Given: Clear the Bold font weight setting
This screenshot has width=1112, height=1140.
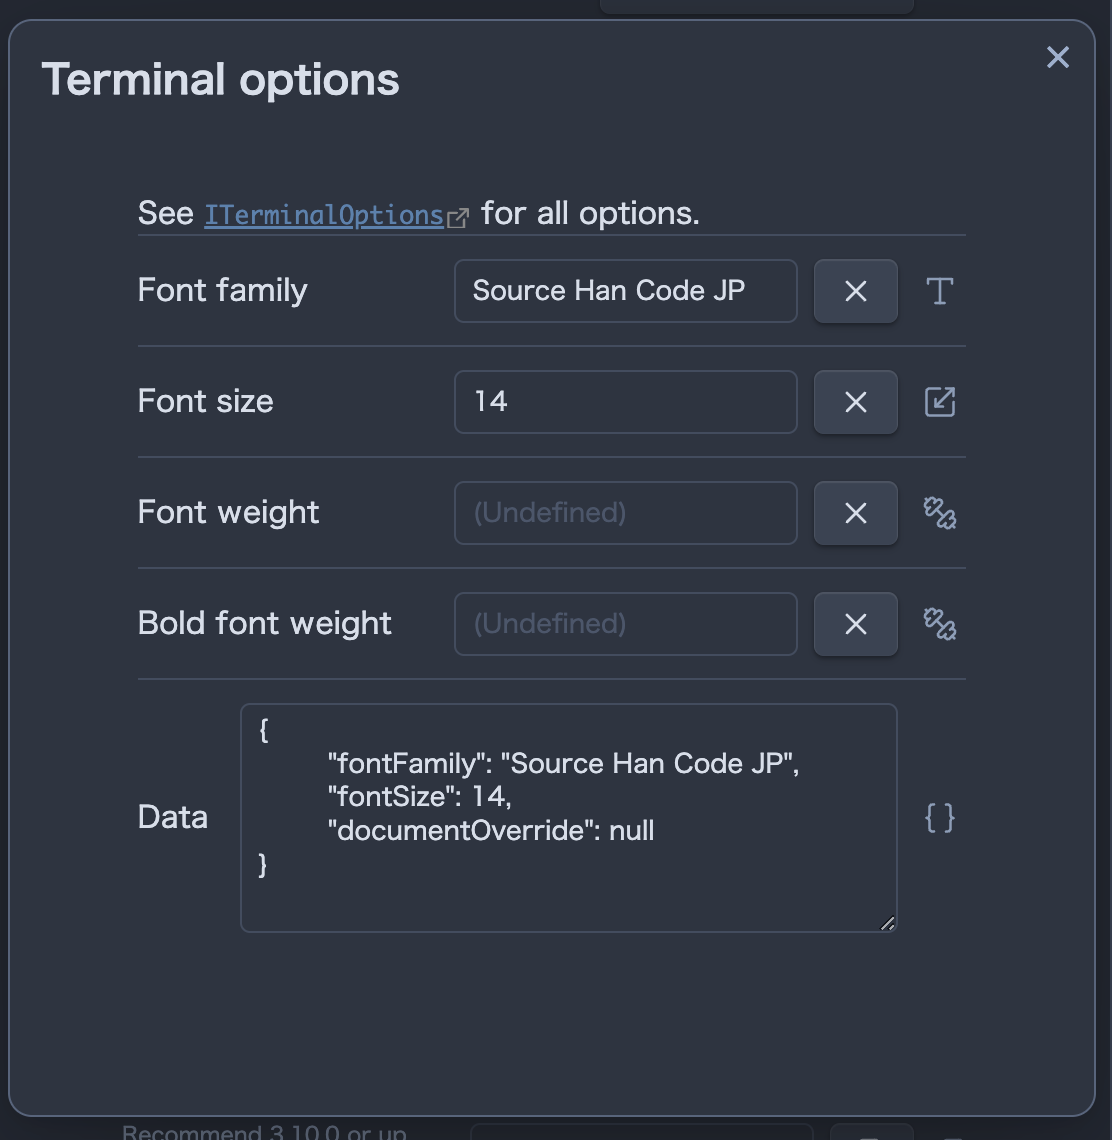Looking at the screenshot, I should (x=855, y=624).
